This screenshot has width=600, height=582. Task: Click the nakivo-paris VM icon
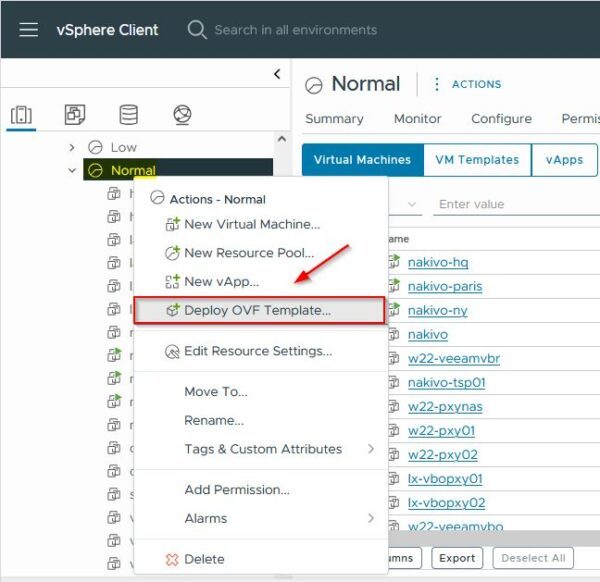tap(394, 286)
